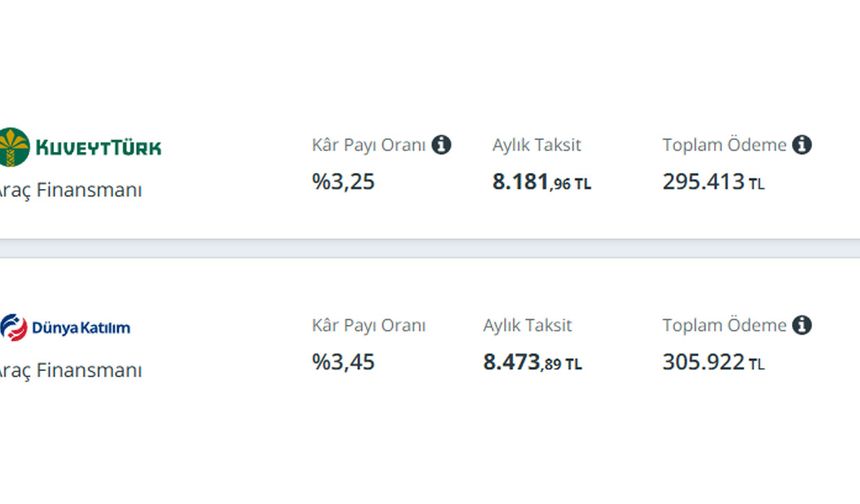860x504 pixels.
Task: Click Kâr Payı Oranı label in Dünya Katılım row
Action: tap(369, 325)
